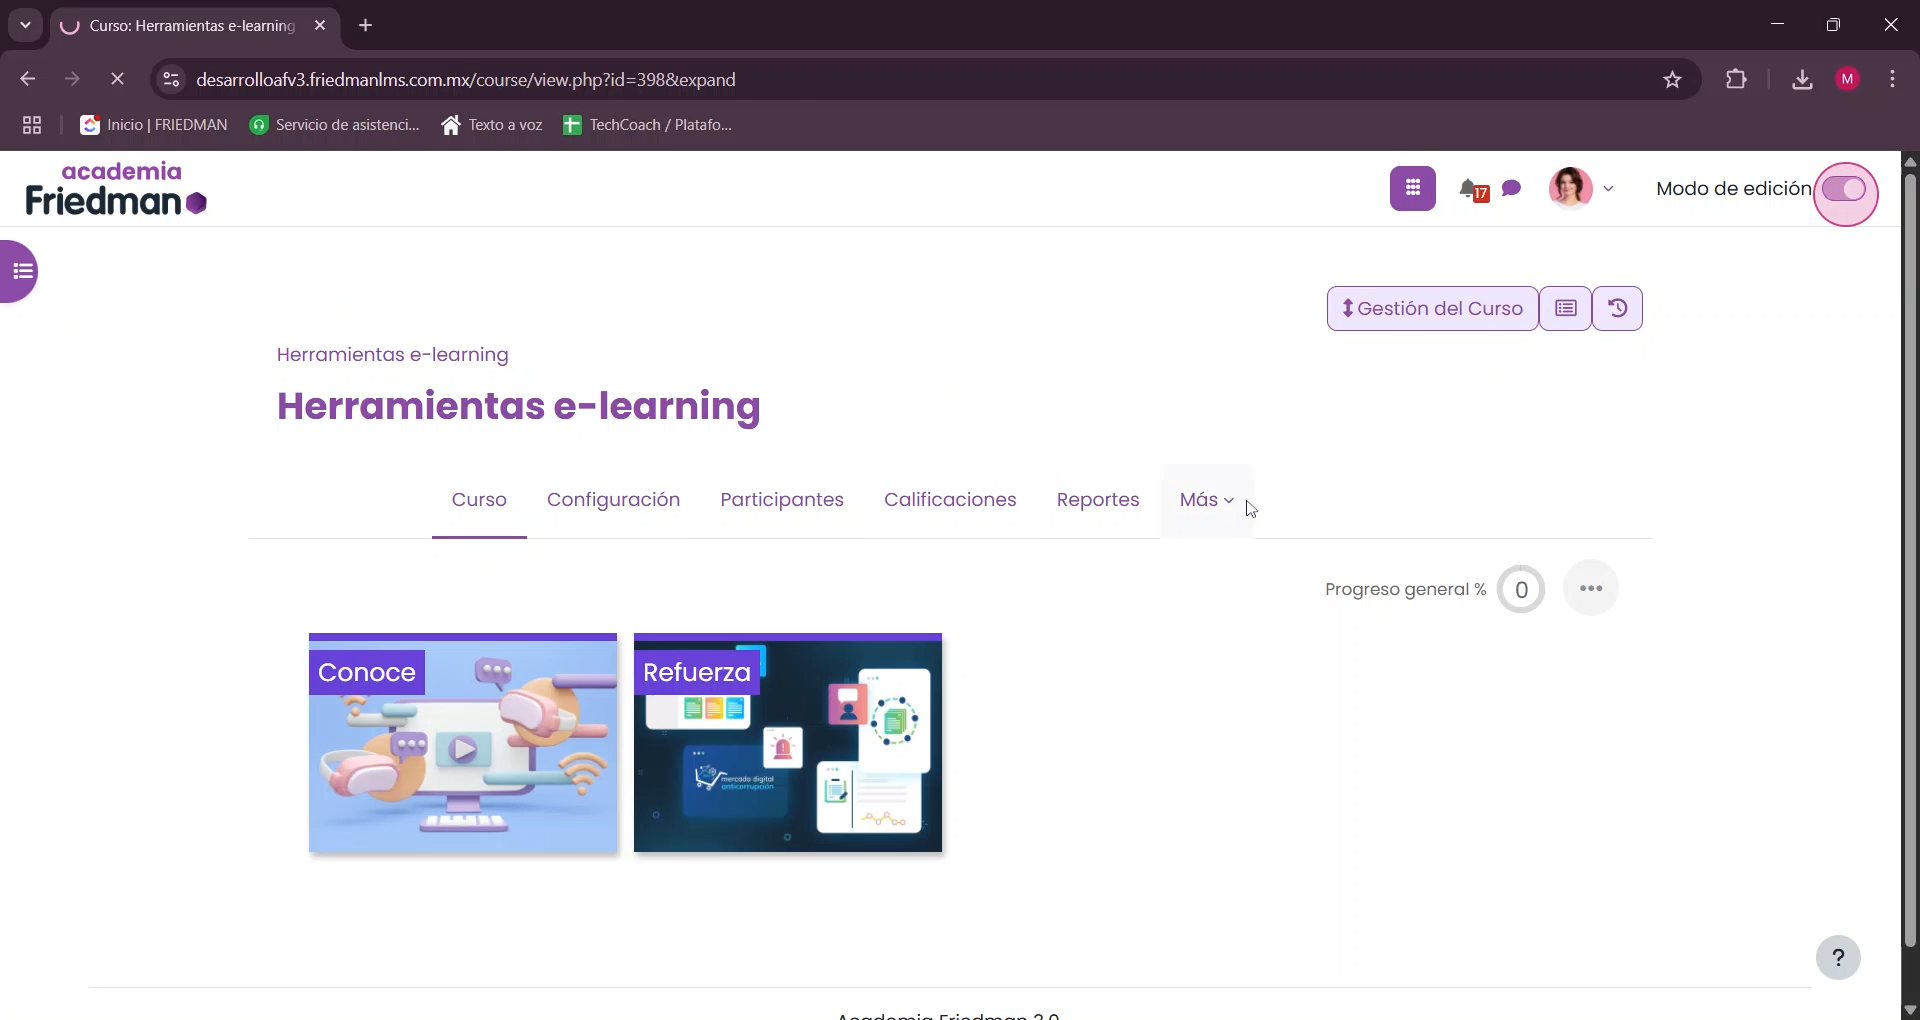
Task: Open the browser downloads icon
Action: [1802, 79]
